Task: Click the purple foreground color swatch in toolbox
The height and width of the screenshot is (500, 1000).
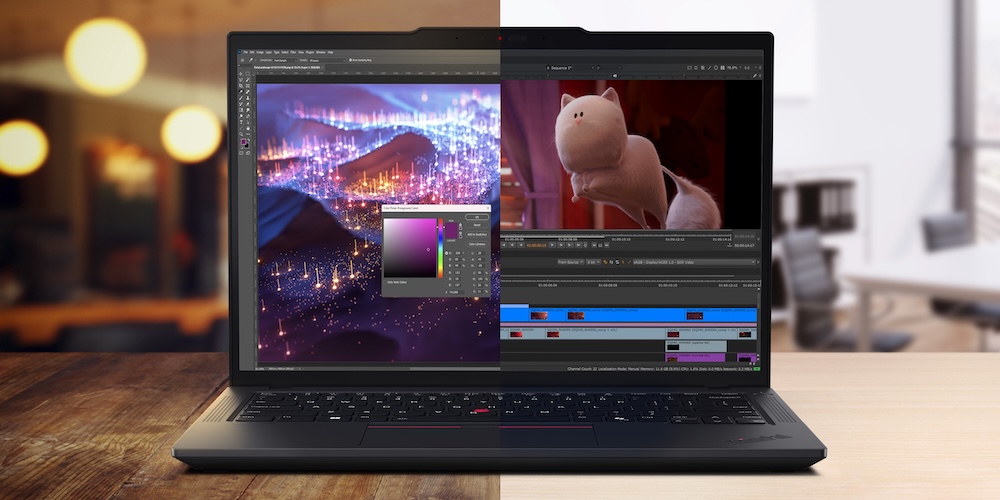Action: pos(243,142)
